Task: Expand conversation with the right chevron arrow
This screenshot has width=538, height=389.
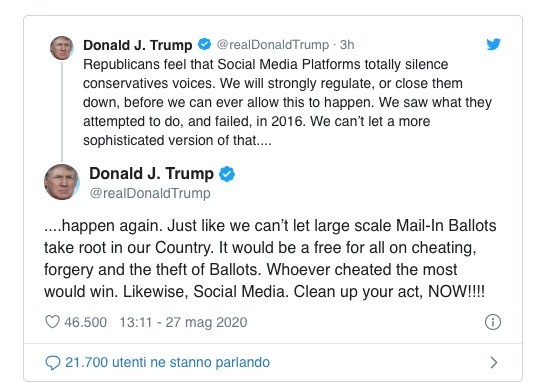Action: (493, 363)
